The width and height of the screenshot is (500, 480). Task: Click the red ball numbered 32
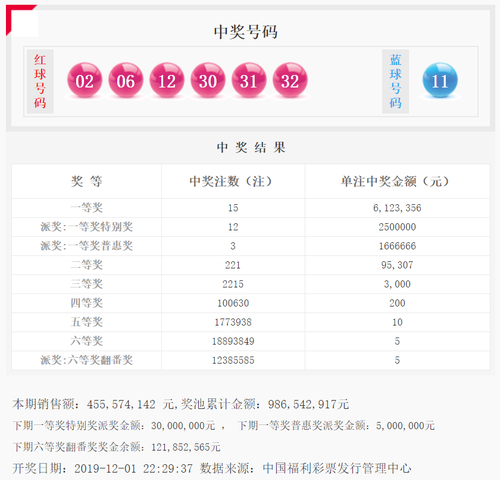pos(290,80)
